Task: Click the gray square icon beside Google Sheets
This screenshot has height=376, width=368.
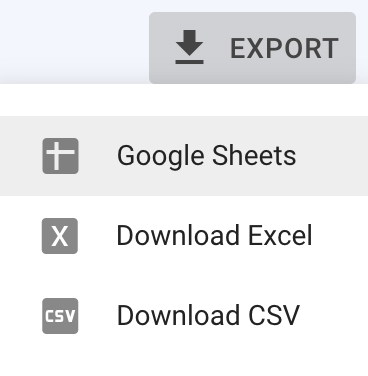Action: (60, 156)
